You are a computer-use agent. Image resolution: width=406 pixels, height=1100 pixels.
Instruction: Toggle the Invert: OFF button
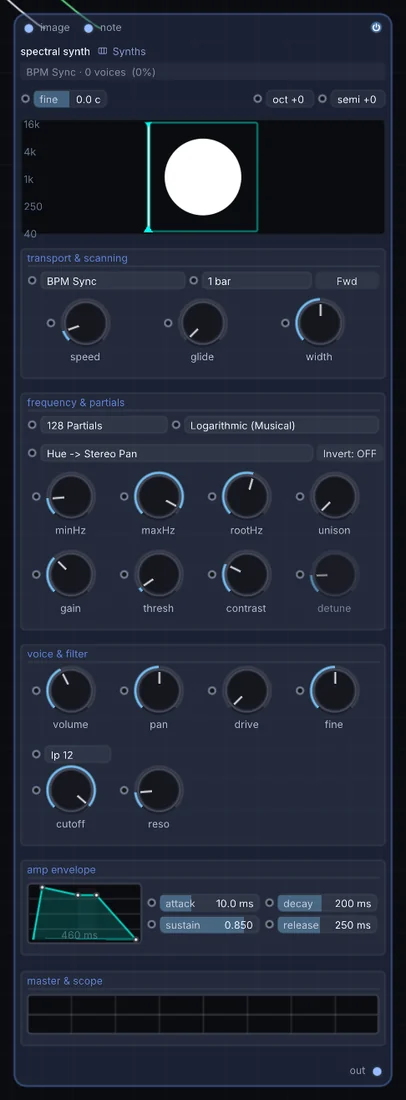tap(349, 453)
